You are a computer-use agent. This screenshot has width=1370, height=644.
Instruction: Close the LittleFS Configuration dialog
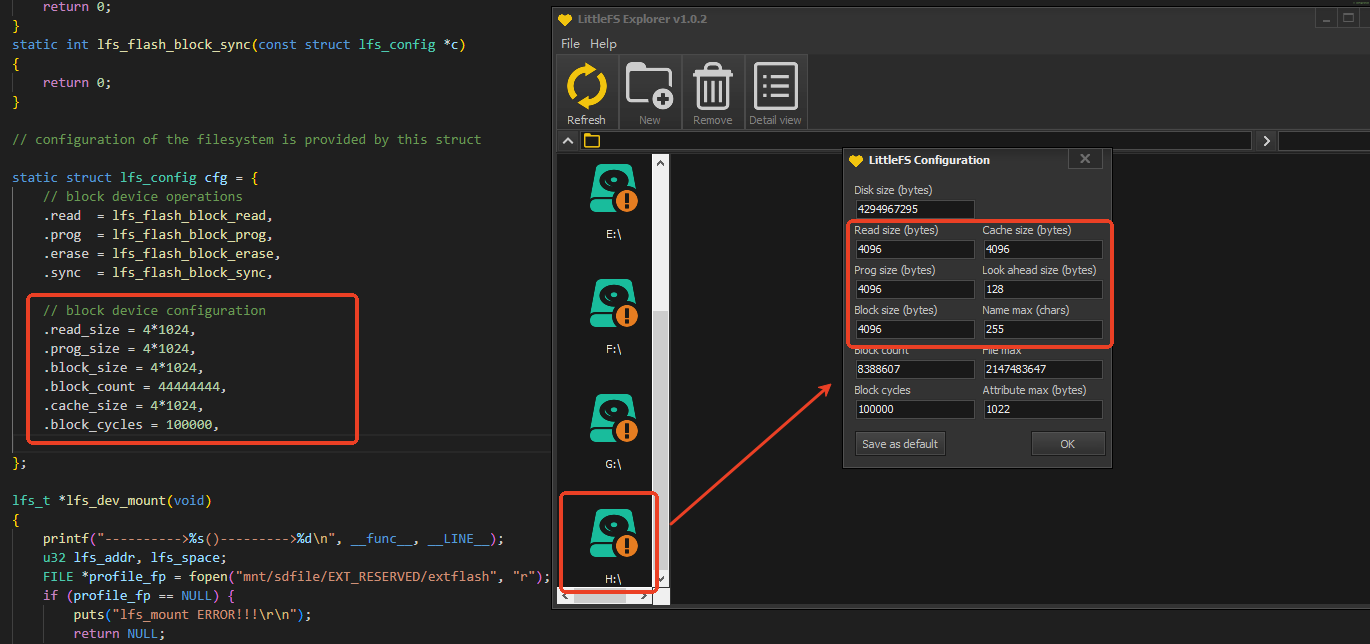click(1085, 159)
